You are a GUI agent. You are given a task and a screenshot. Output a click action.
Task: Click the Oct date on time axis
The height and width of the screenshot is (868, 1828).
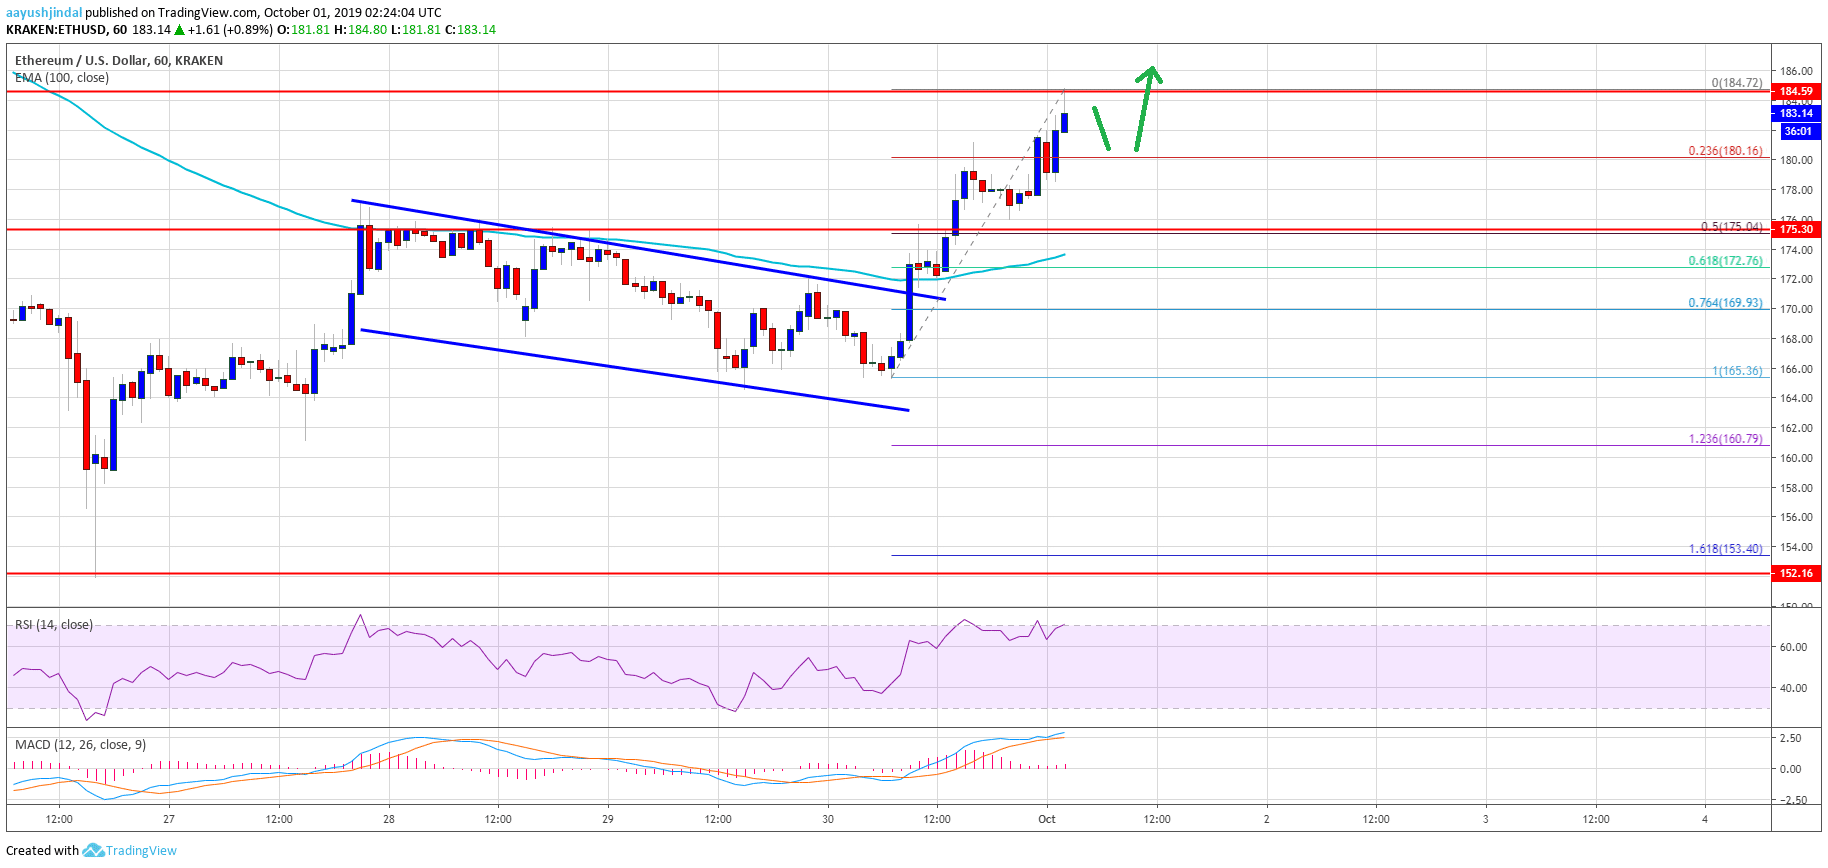pyautogui.click(x=1046, y=819)
